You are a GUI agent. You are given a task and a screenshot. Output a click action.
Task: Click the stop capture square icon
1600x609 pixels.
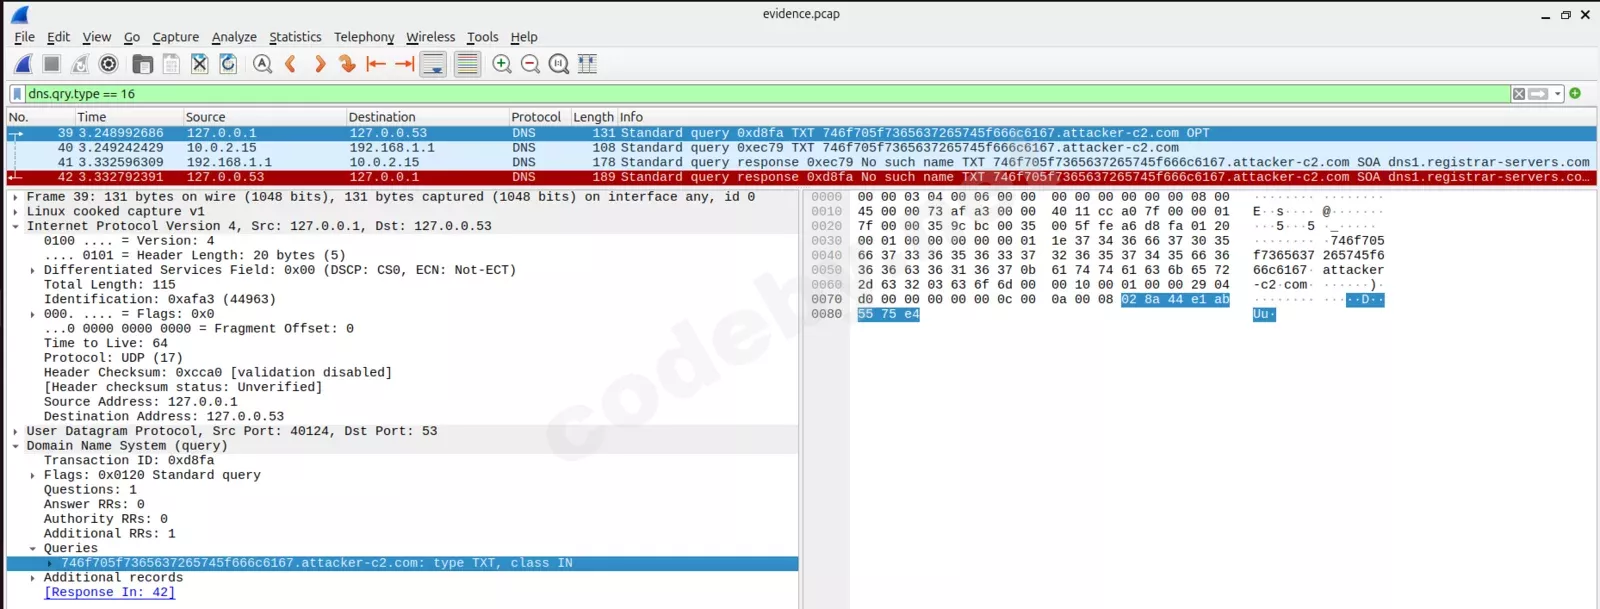52,64
